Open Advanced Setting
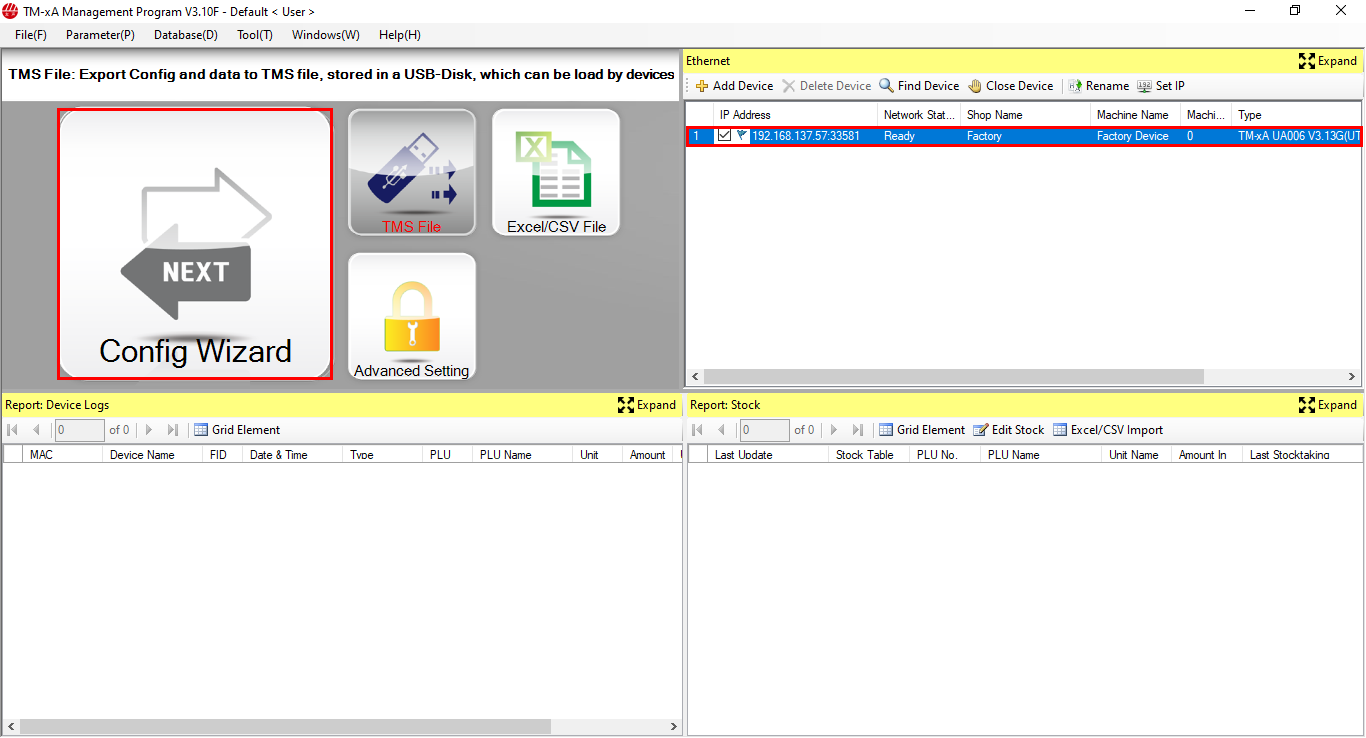The height and width of the screenshot is (738, 1366). coord(412,316)
